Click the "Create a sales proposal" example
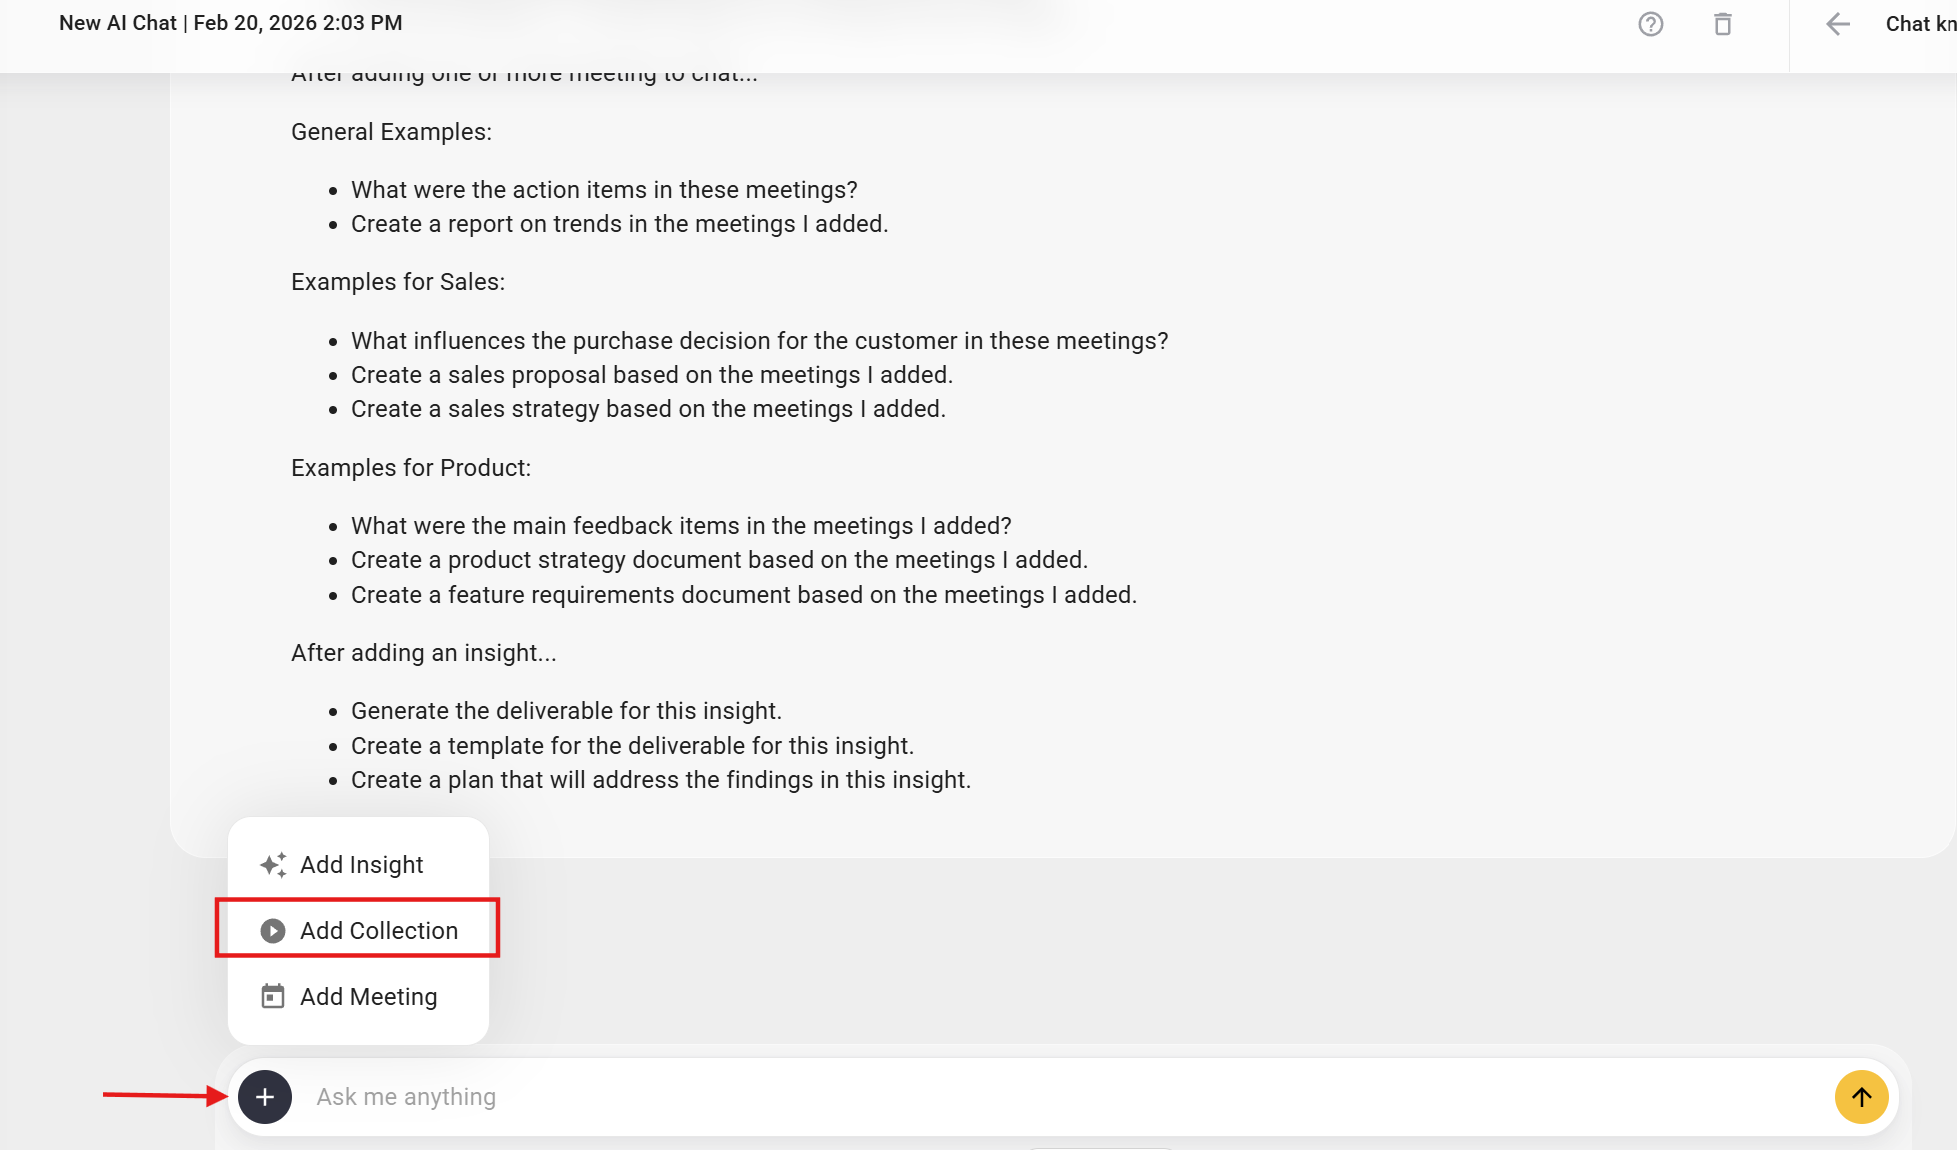This screenshot has width=1957, height=1150. tap(651, 375)
